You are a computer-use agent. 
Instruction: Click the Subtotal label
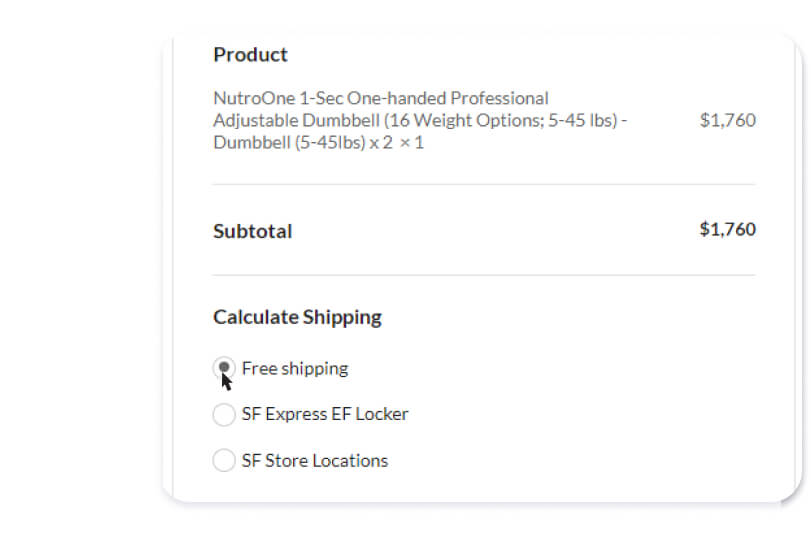pyautogui.click(x=252, y=231)
